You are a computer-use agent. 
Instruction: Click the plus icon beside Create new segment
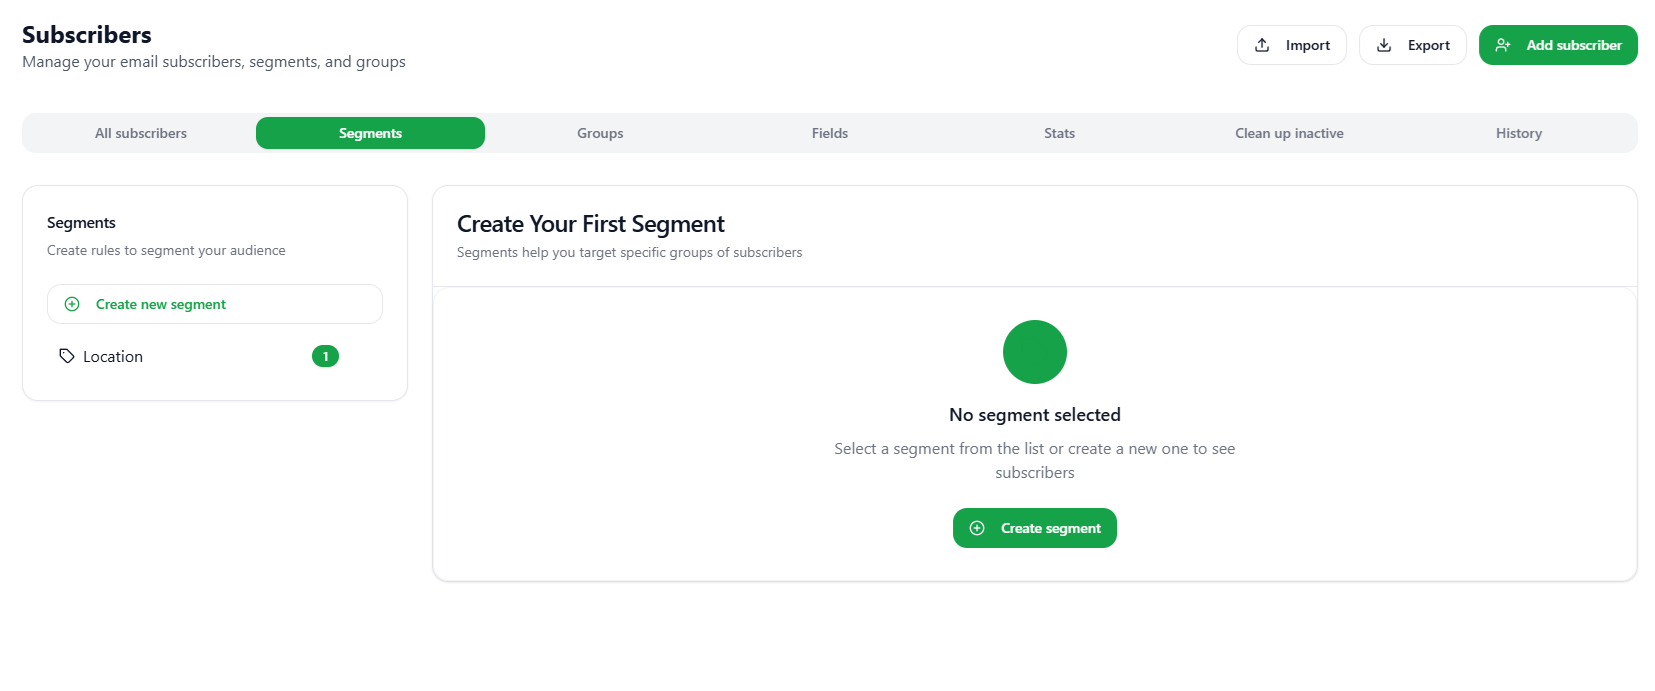coord(71,304)
